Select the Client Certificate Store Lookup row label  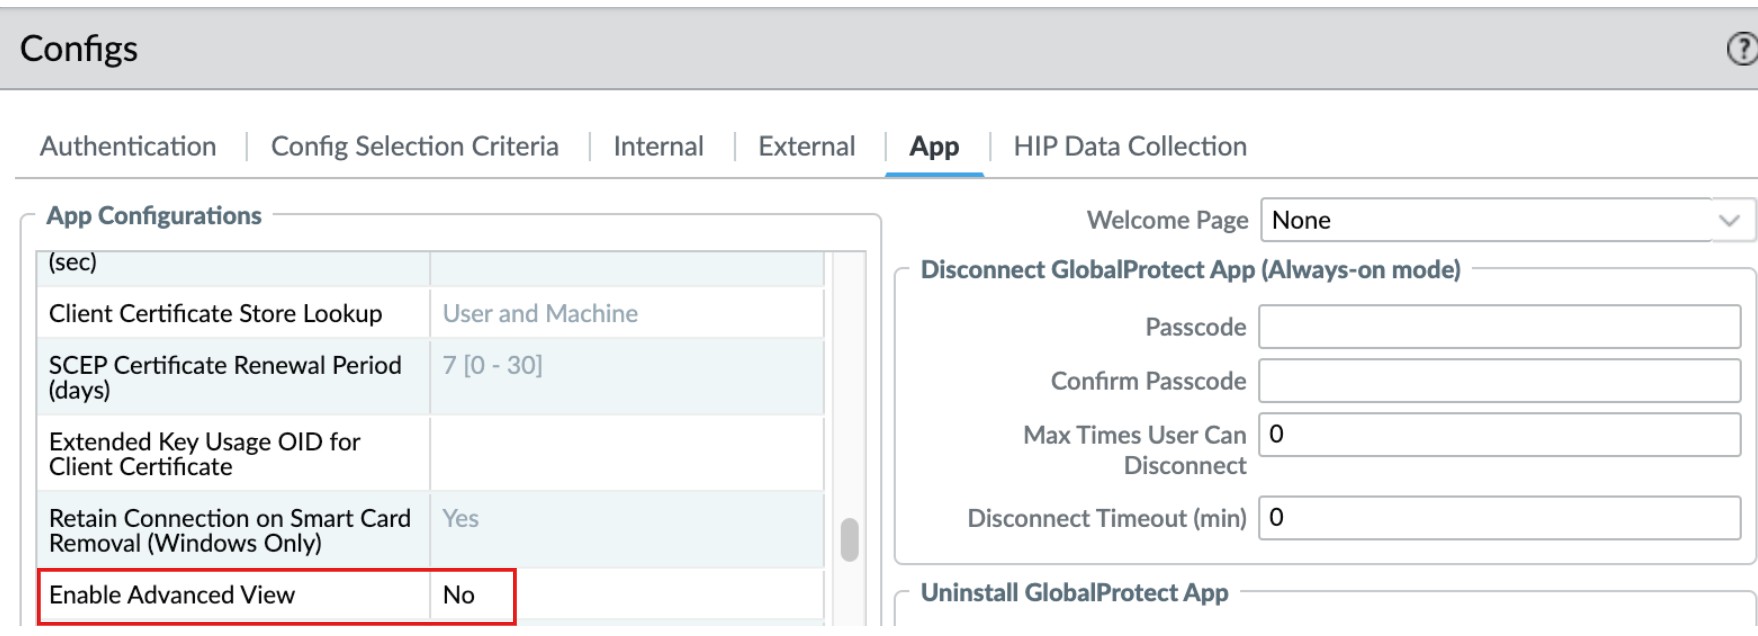coord(215,314)
